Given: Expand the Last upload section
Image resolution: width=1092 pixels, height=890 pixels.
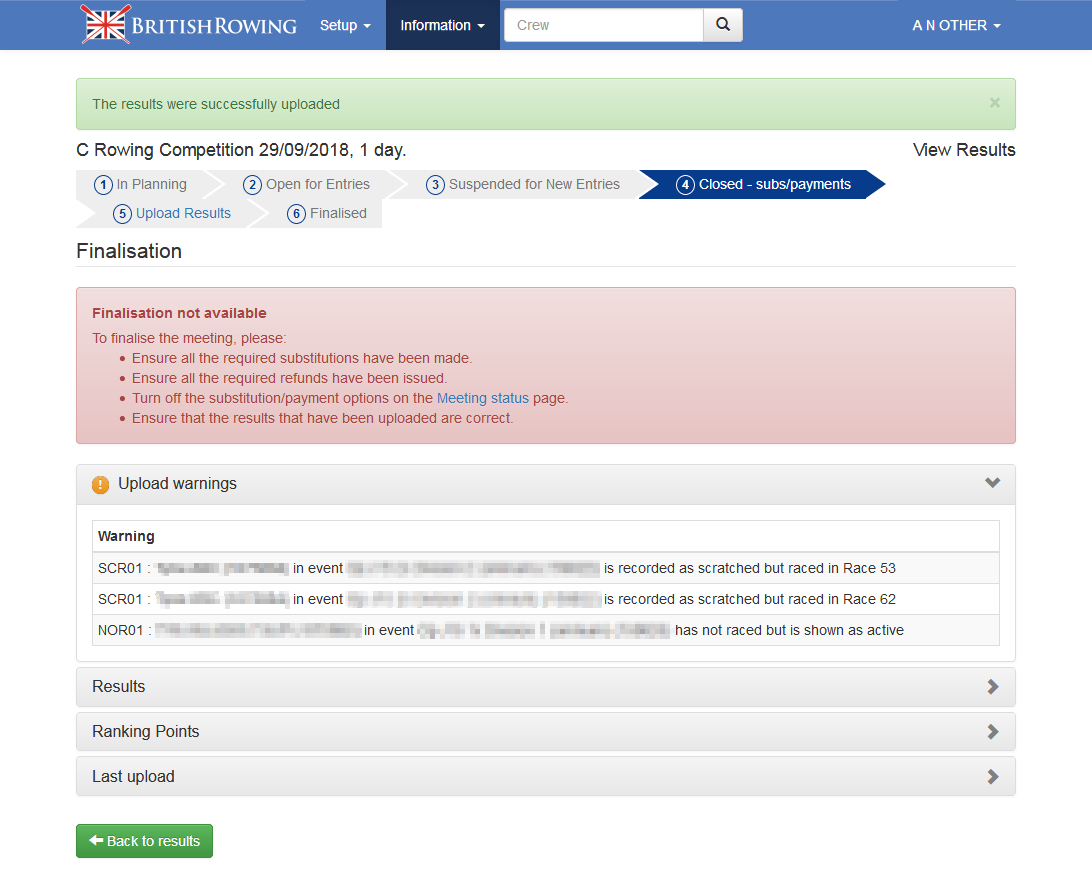Looking at the screenshot, I should [x=545, y=777].
